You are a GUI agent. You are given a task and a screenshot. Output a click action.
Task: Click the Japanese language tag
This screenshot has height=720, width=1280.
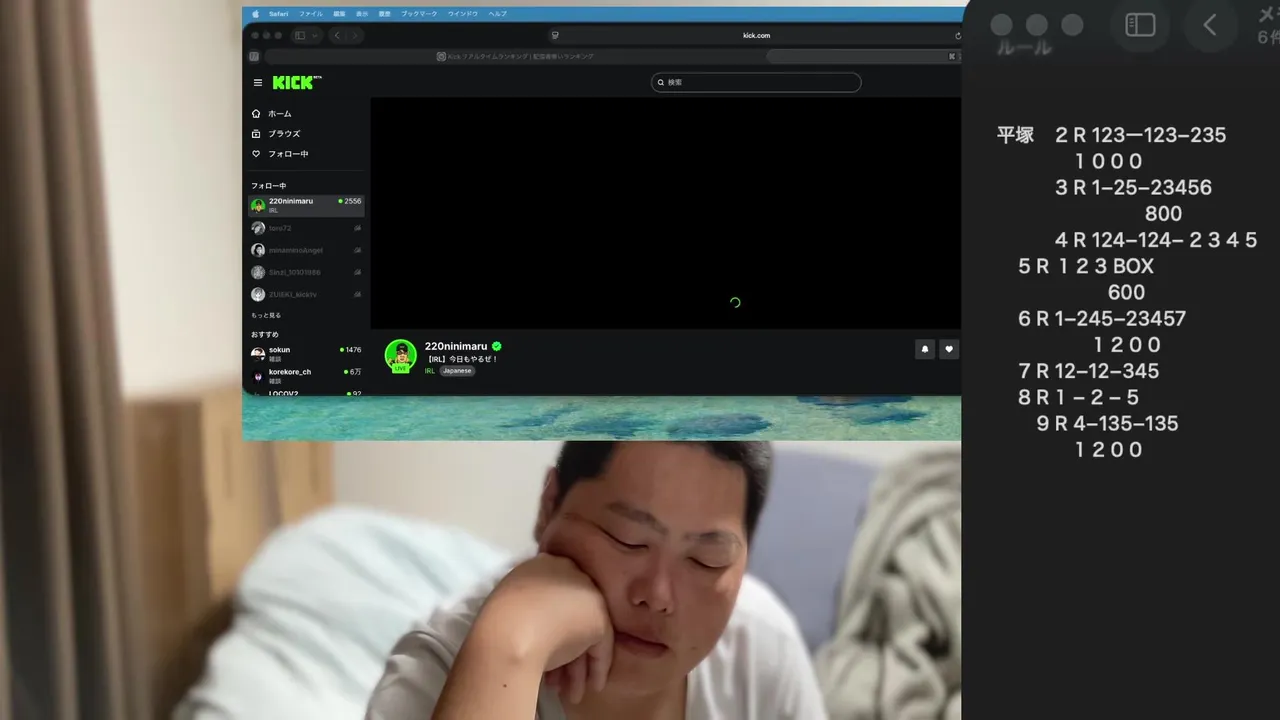457,371
